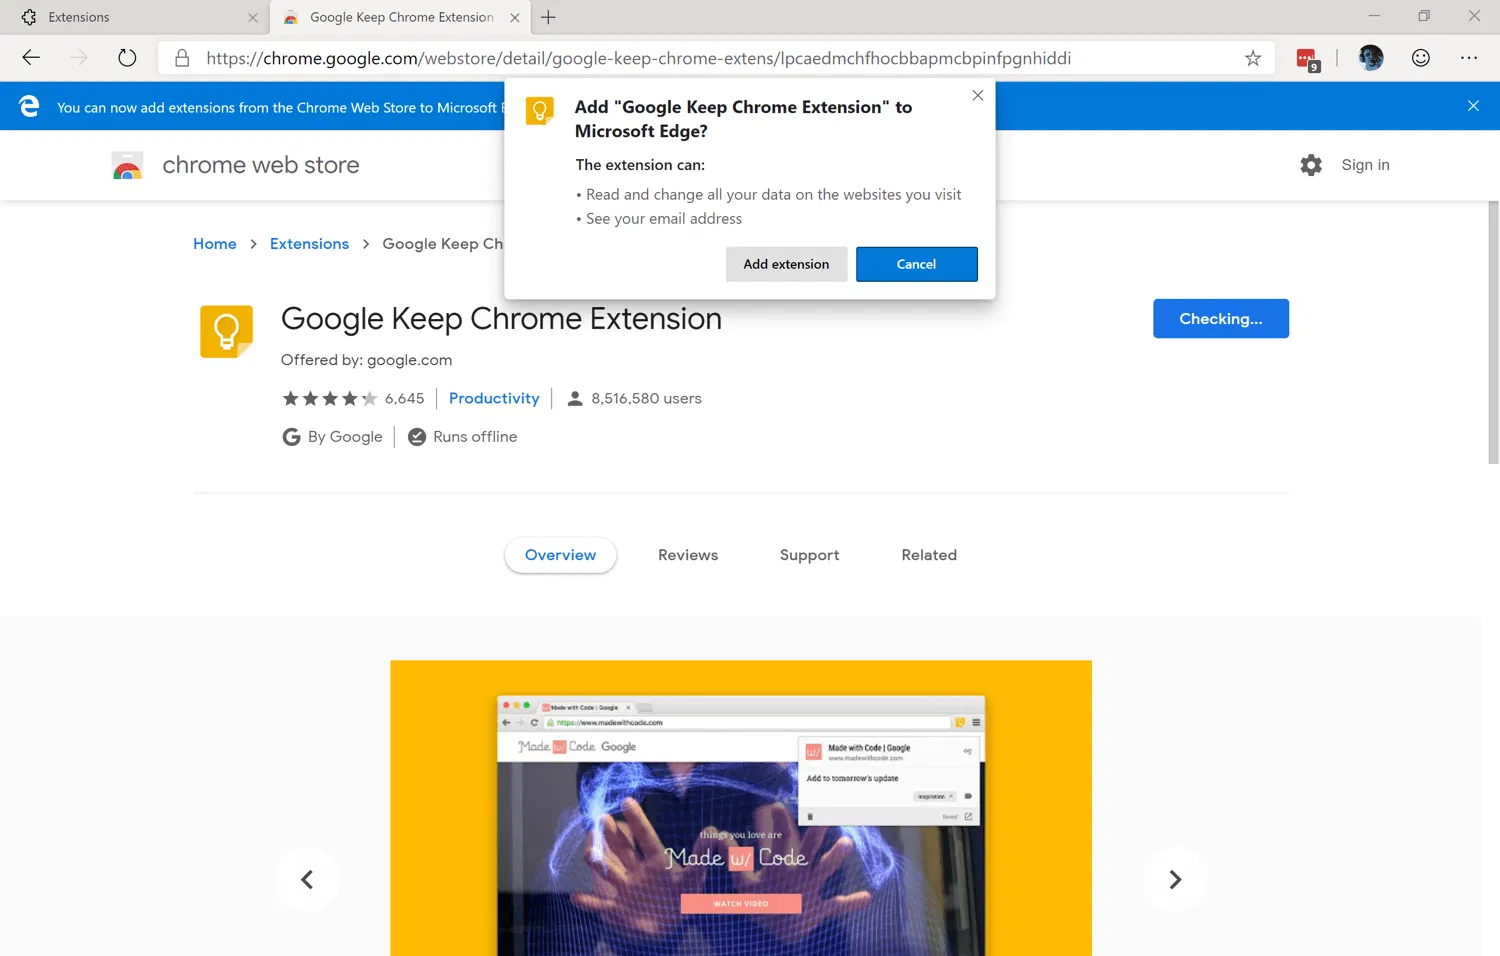Click the Productivity category link

tap(494, 398)
